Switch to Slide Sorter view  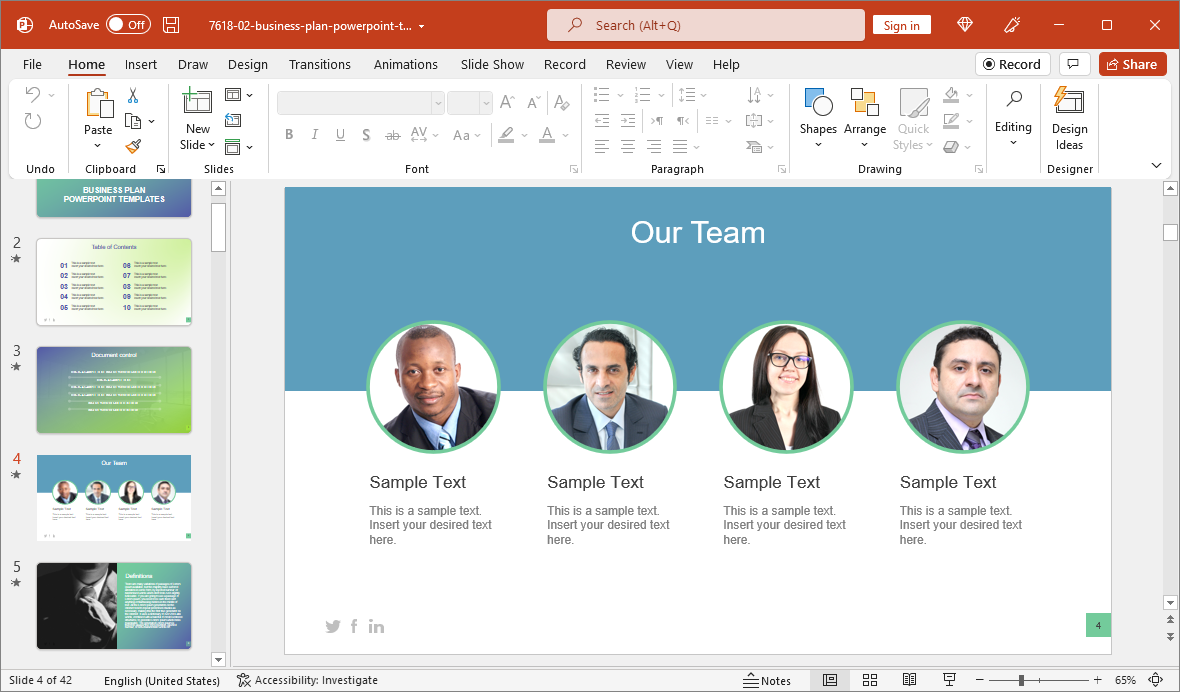point(869,680)
